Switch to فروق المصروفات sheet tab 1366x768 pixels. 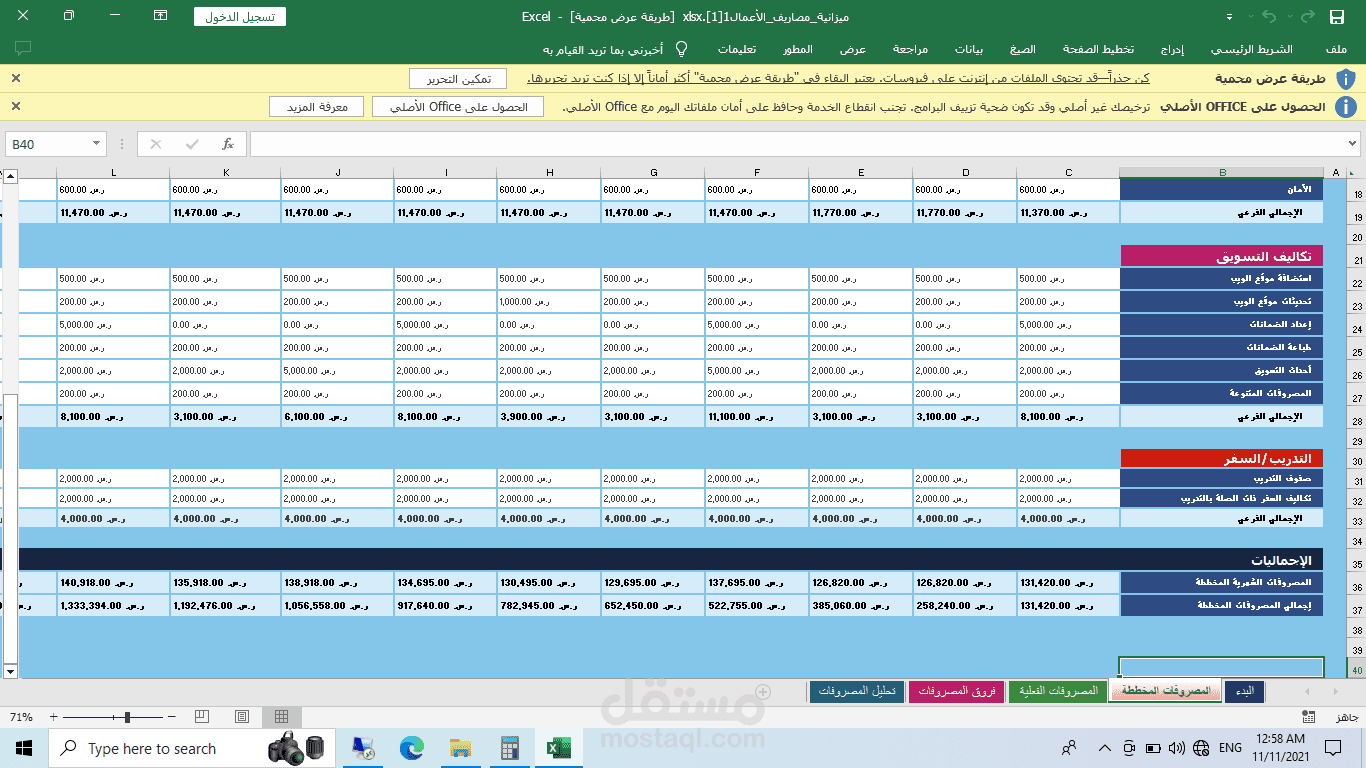(957, 691)
